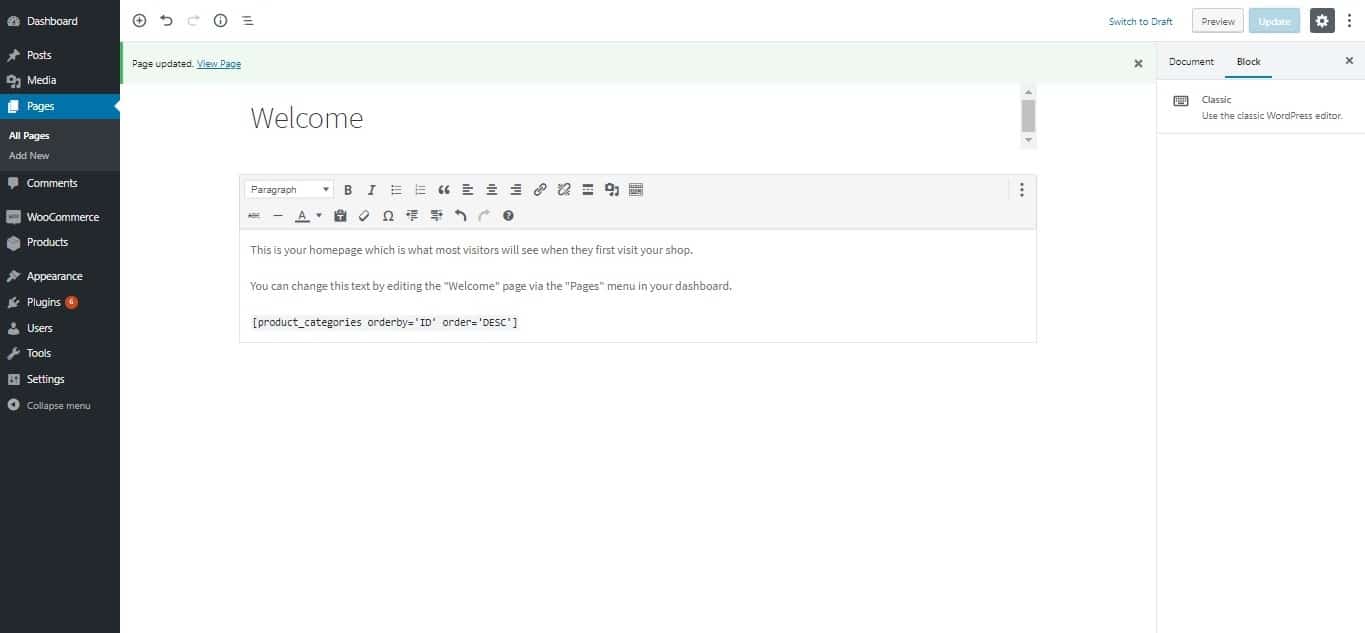Image resolution: width=1365 pixels, height=633 pixels.
Task: Apply strikethrough to the text
Action: (253, 215)
